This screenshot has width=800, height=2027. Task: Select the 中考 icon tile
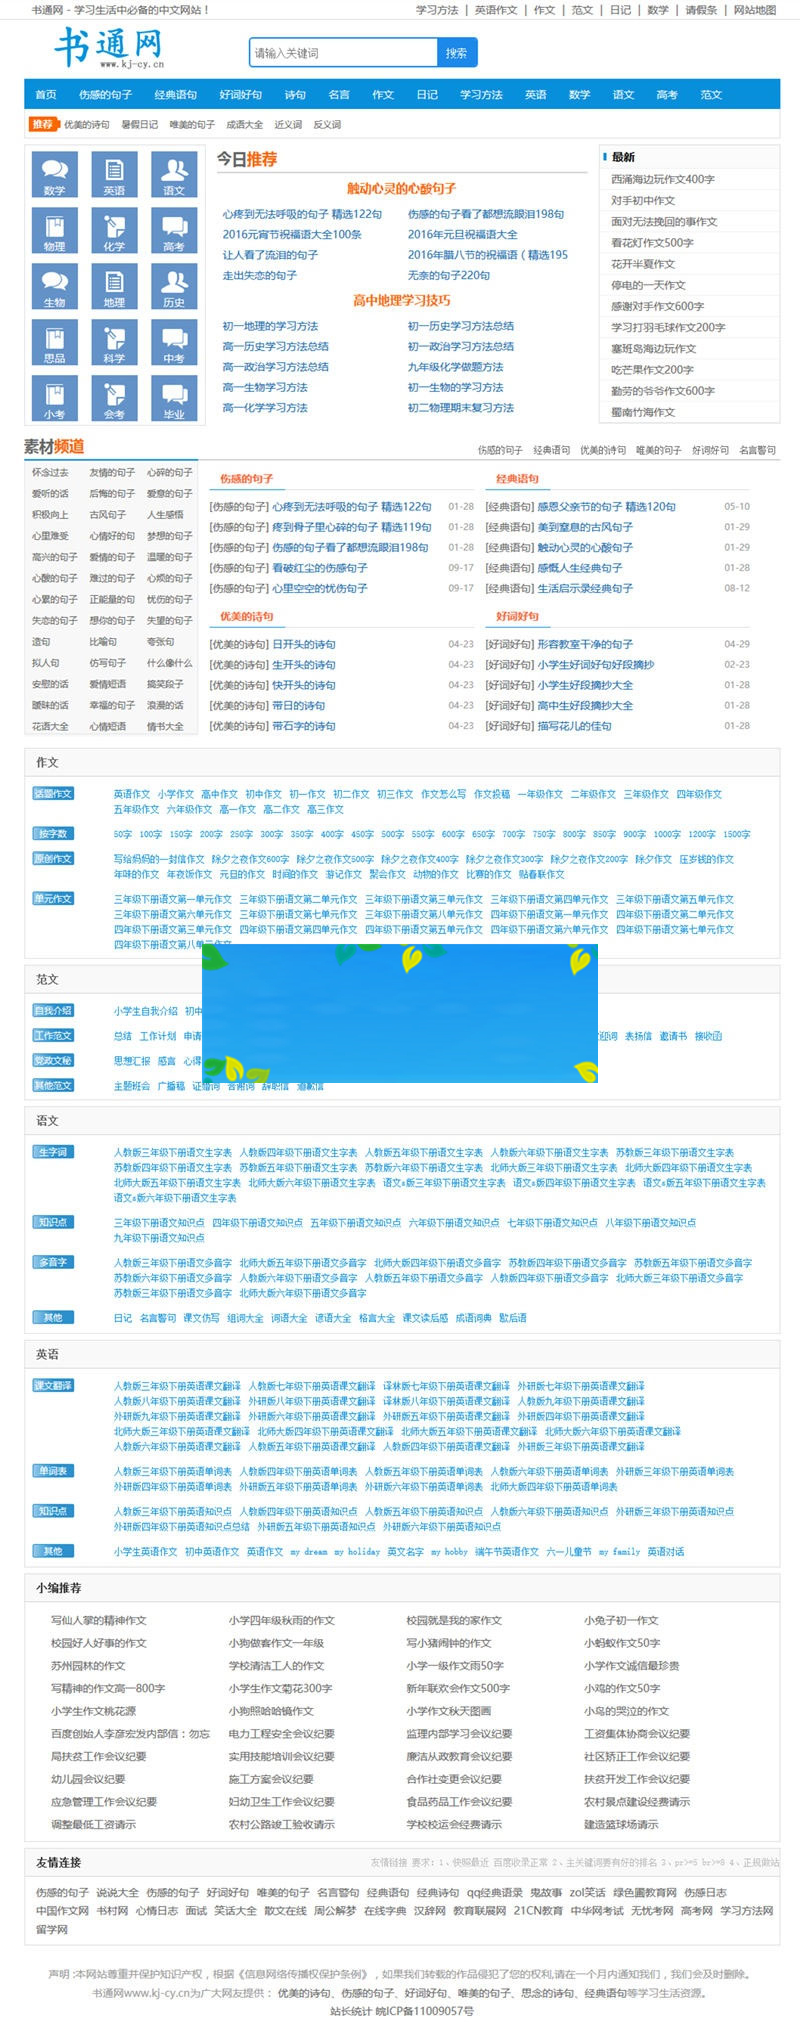coord(174,343)
